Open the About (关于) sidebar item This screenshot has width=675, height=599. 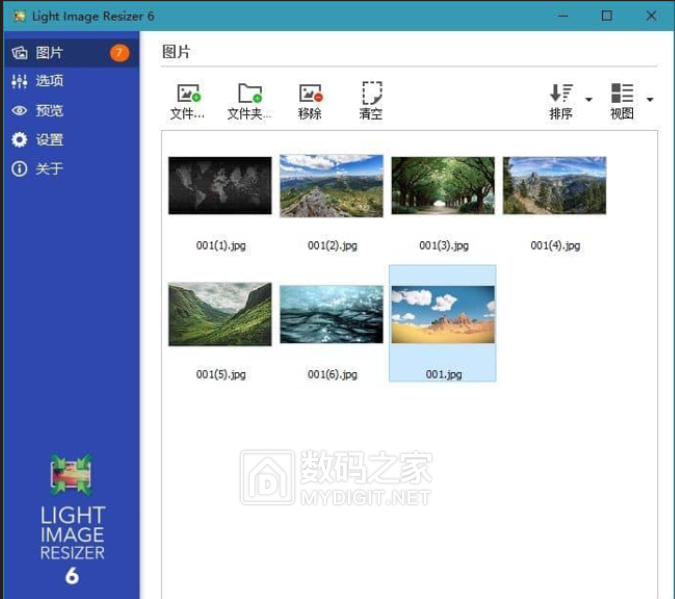[x=50, y=169]
